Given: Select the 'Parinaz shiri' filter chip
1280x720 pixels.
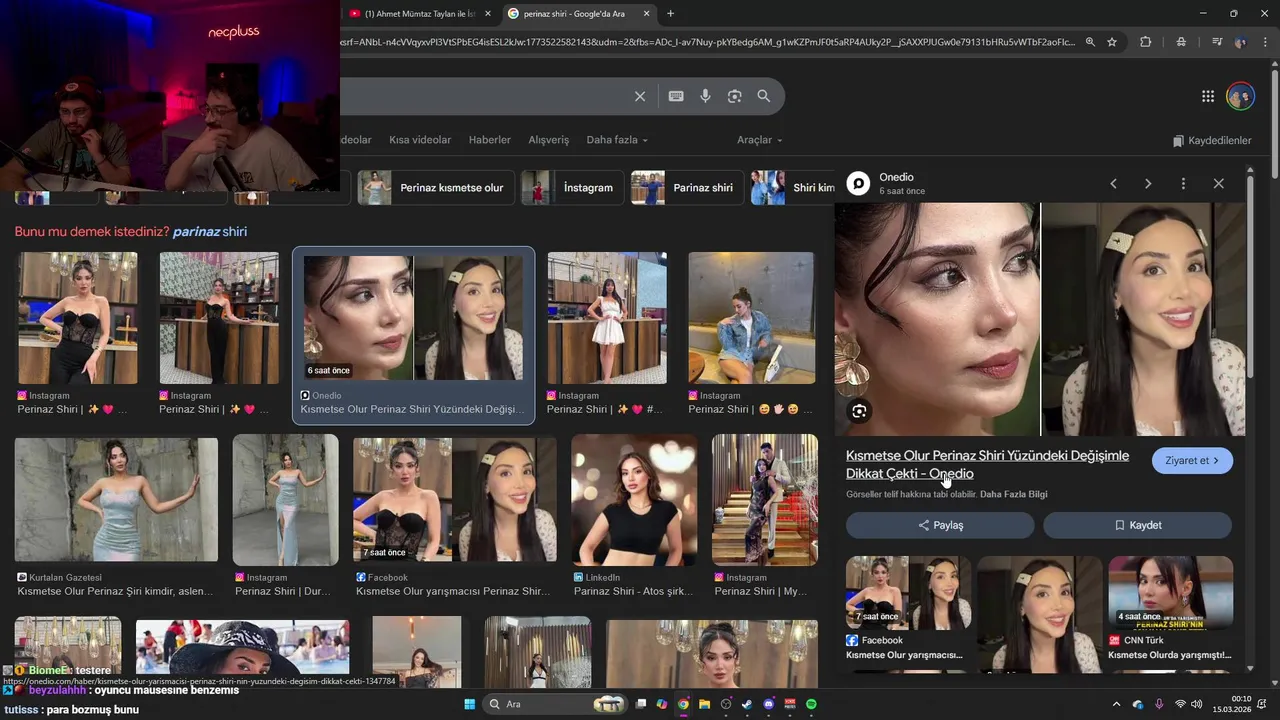Looking at the screenshot, I should coord(687,188).
